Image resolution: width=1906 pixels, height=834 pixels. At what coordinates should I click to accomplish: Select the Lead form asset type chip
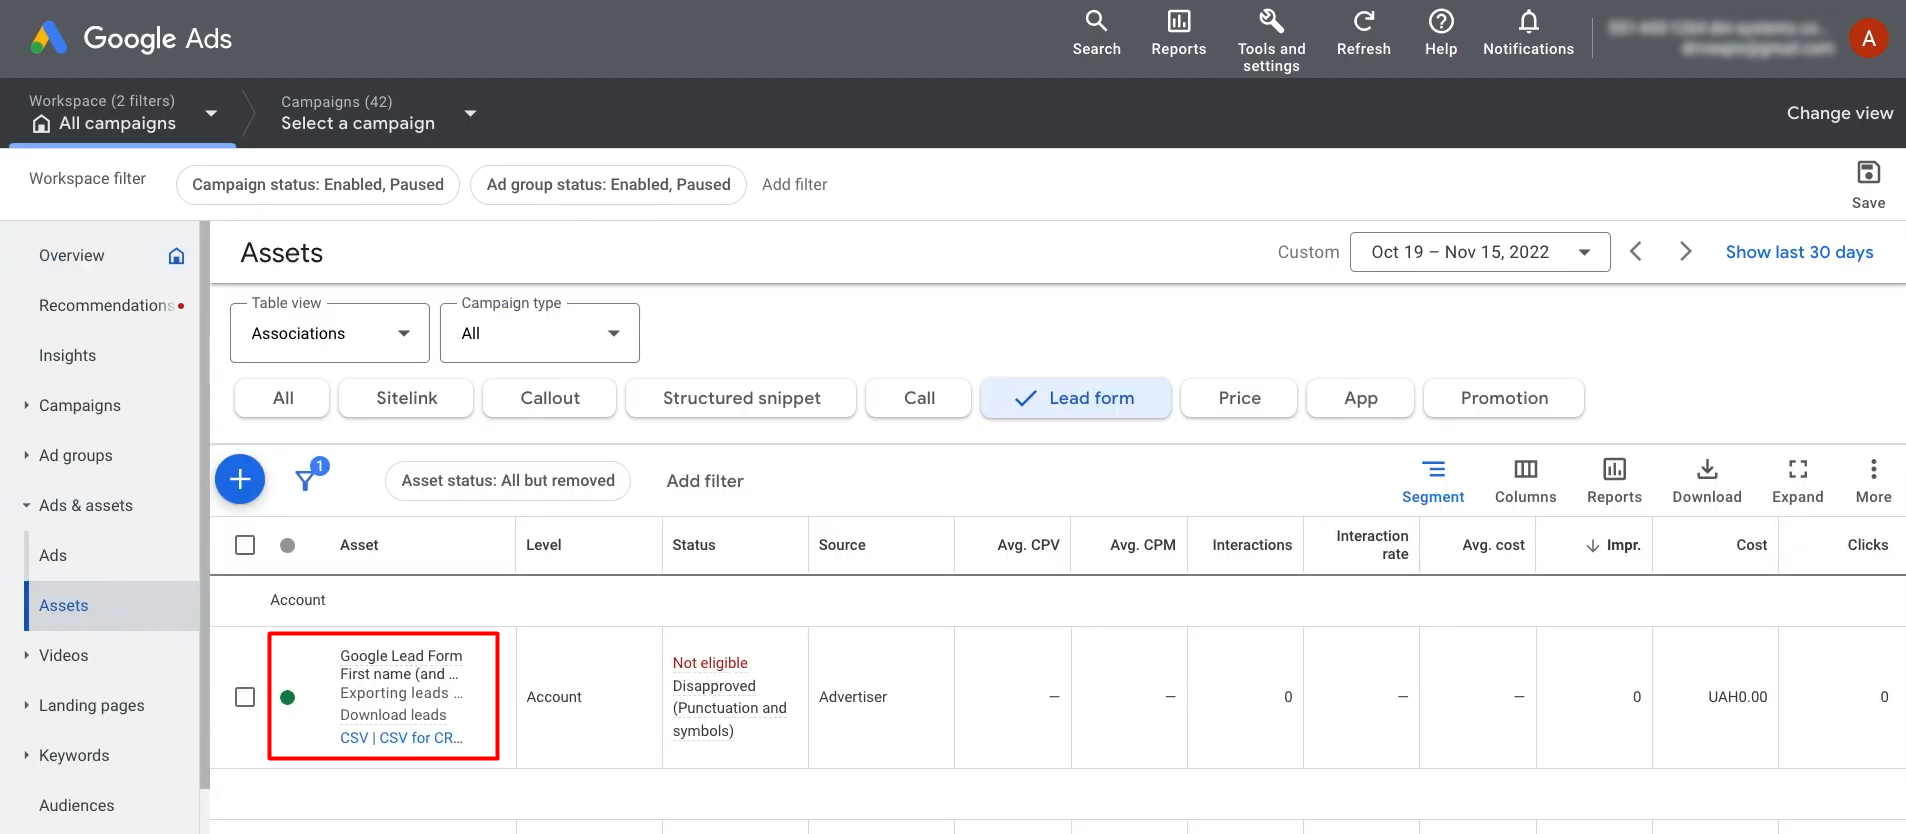(1075, 398)
